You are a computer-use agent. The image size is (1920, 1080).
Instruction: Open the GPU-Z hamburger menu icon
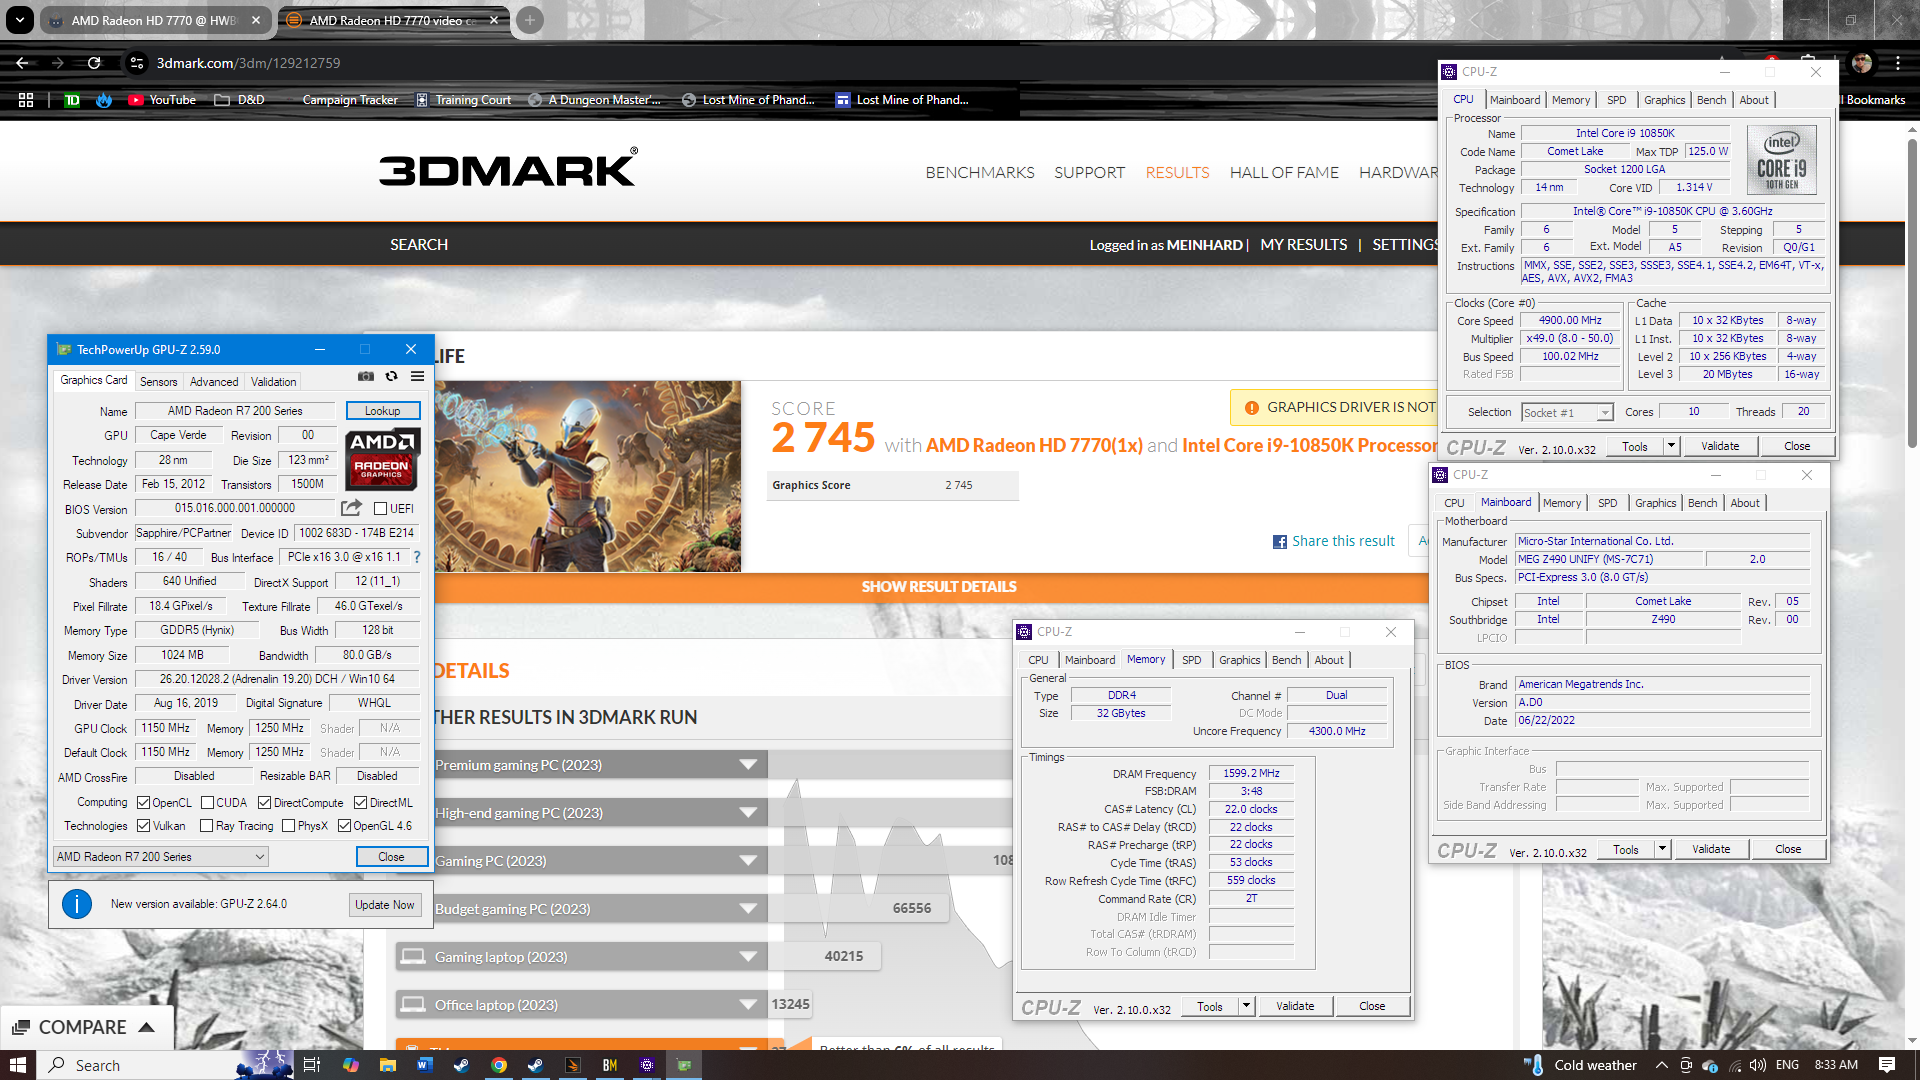[x=417, y=376]
